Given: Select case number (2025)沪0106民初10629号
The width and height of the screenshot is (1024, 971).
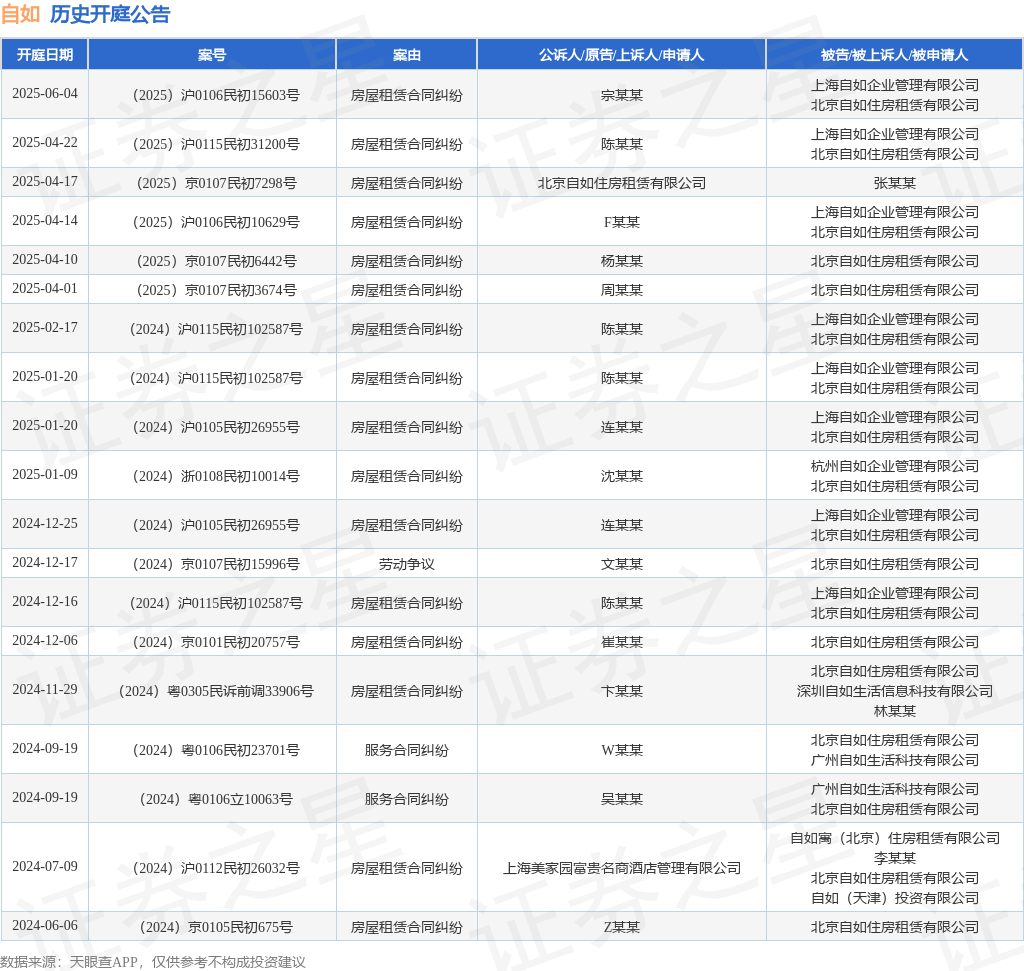Looking at the screenshot, I should [x=216, y=223].
